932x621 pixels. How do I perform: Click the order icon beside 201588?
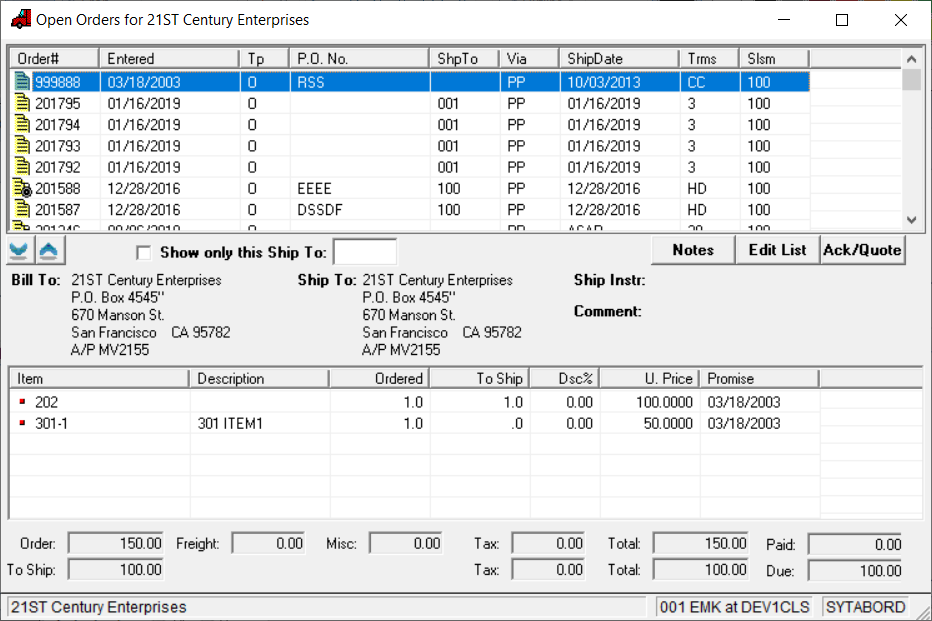23,189
